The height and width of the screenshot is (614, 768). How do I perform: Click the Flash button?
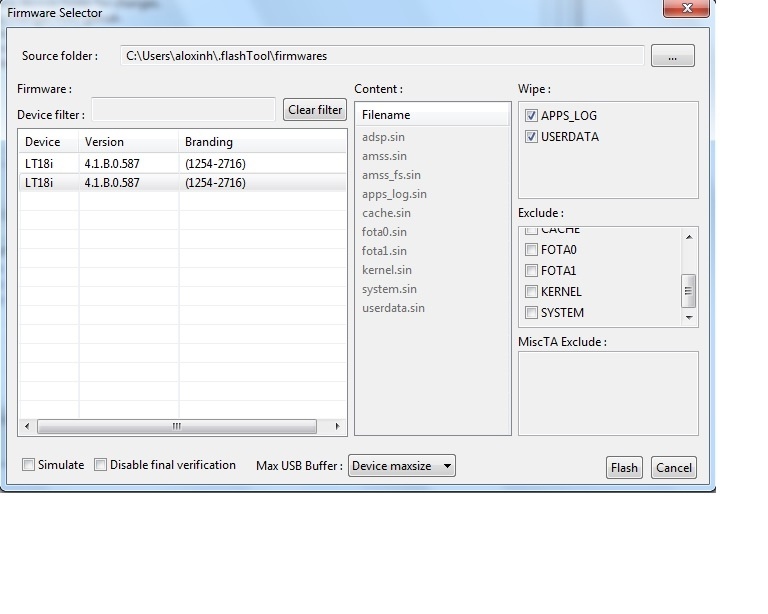coord(624,468)
